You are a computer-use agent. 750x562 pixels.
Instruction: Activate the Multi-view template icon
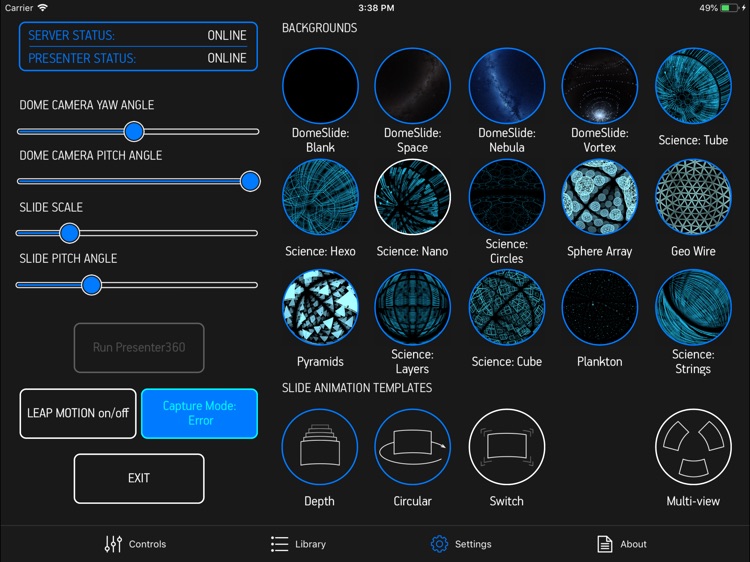point(693,447)
